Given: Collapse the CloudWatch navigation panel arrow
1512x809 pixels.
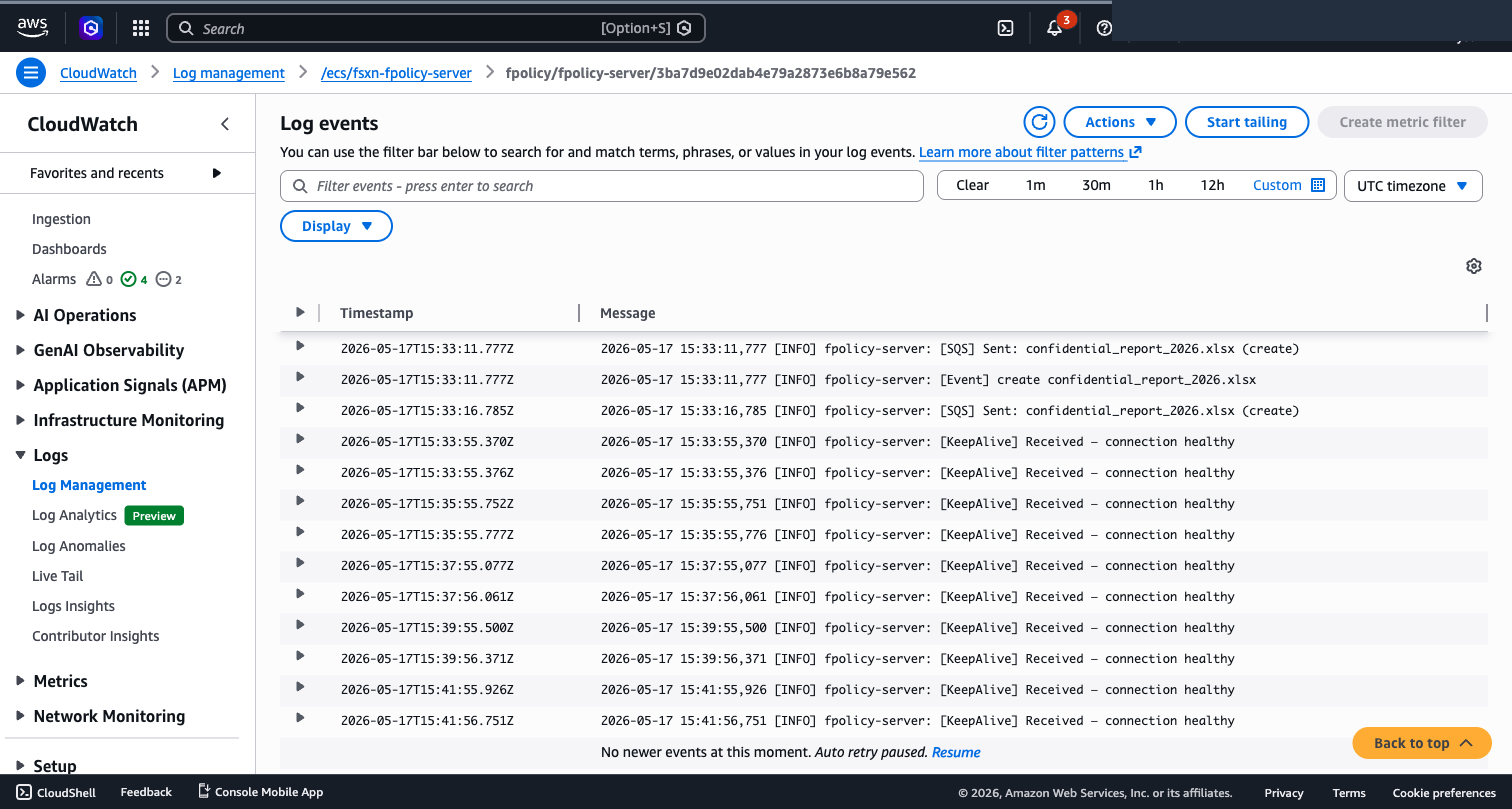Looking at the screenshot, I should tap(225, 124).
